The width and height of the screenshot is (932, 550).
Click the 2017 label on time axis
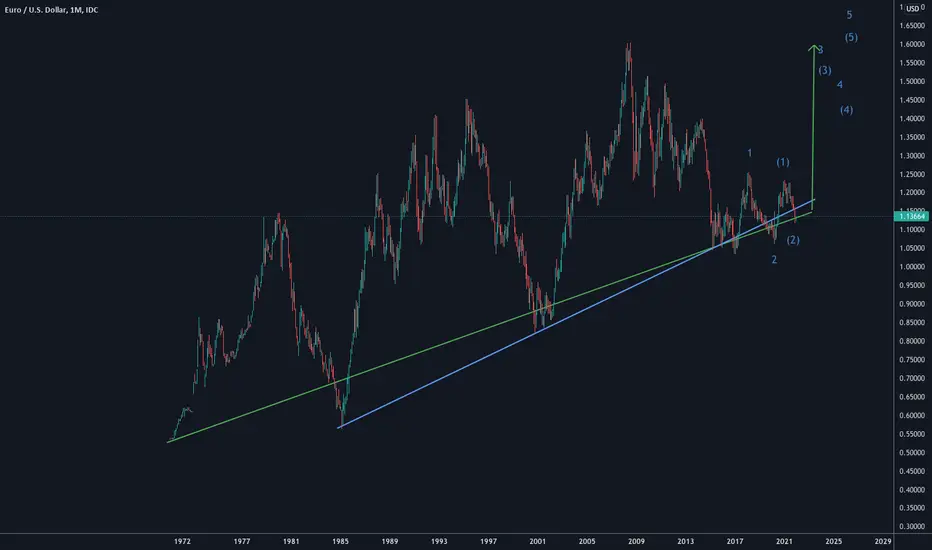(x=735, y=541)
